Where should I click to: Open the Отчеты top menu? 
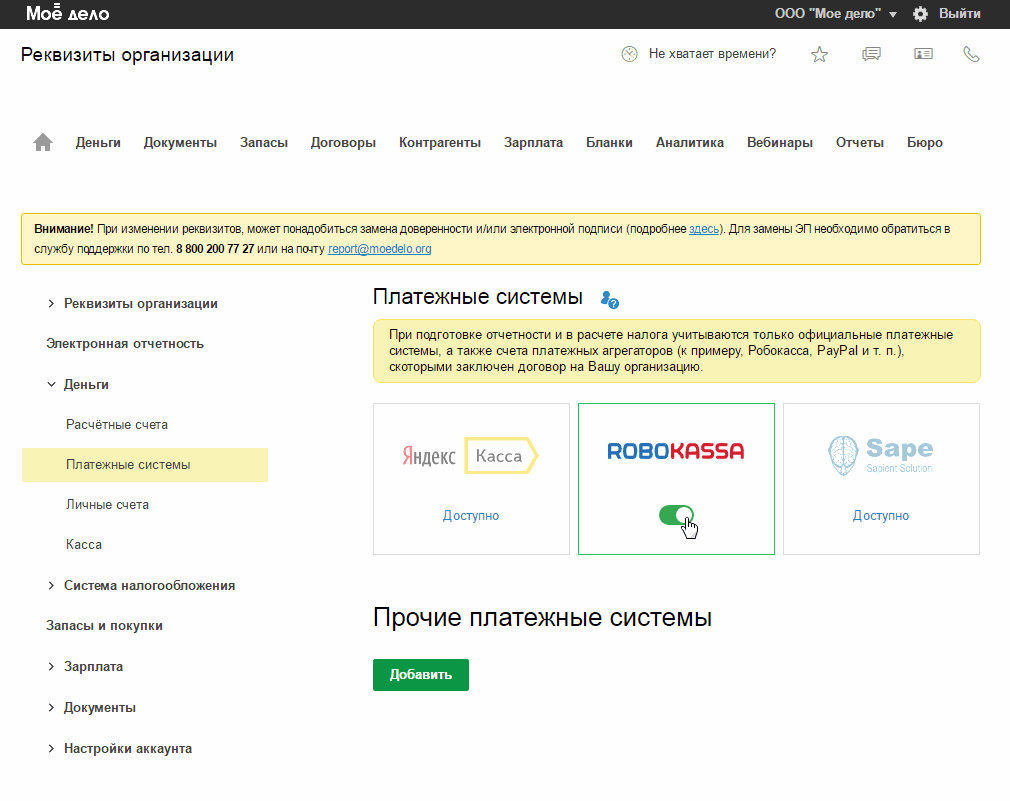[x=860, y=143]
